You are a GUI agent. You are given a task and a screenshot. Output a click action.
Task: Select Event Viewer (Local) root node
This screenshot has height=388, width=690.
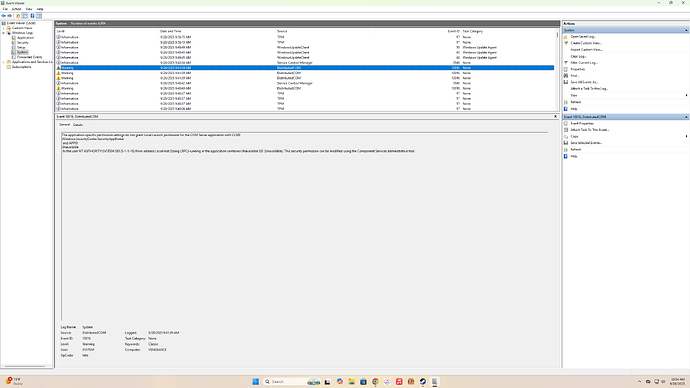[x=21, y=23]
